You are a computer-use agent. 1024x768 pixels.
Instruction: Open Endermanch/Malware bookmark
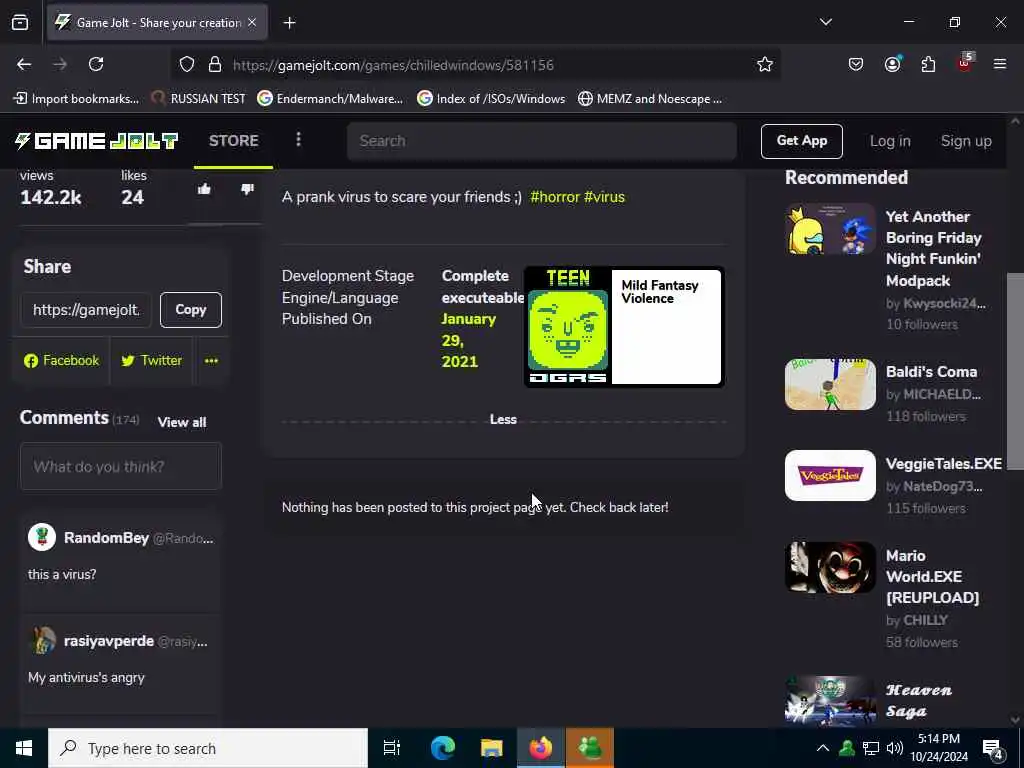(x=330, y=99)
